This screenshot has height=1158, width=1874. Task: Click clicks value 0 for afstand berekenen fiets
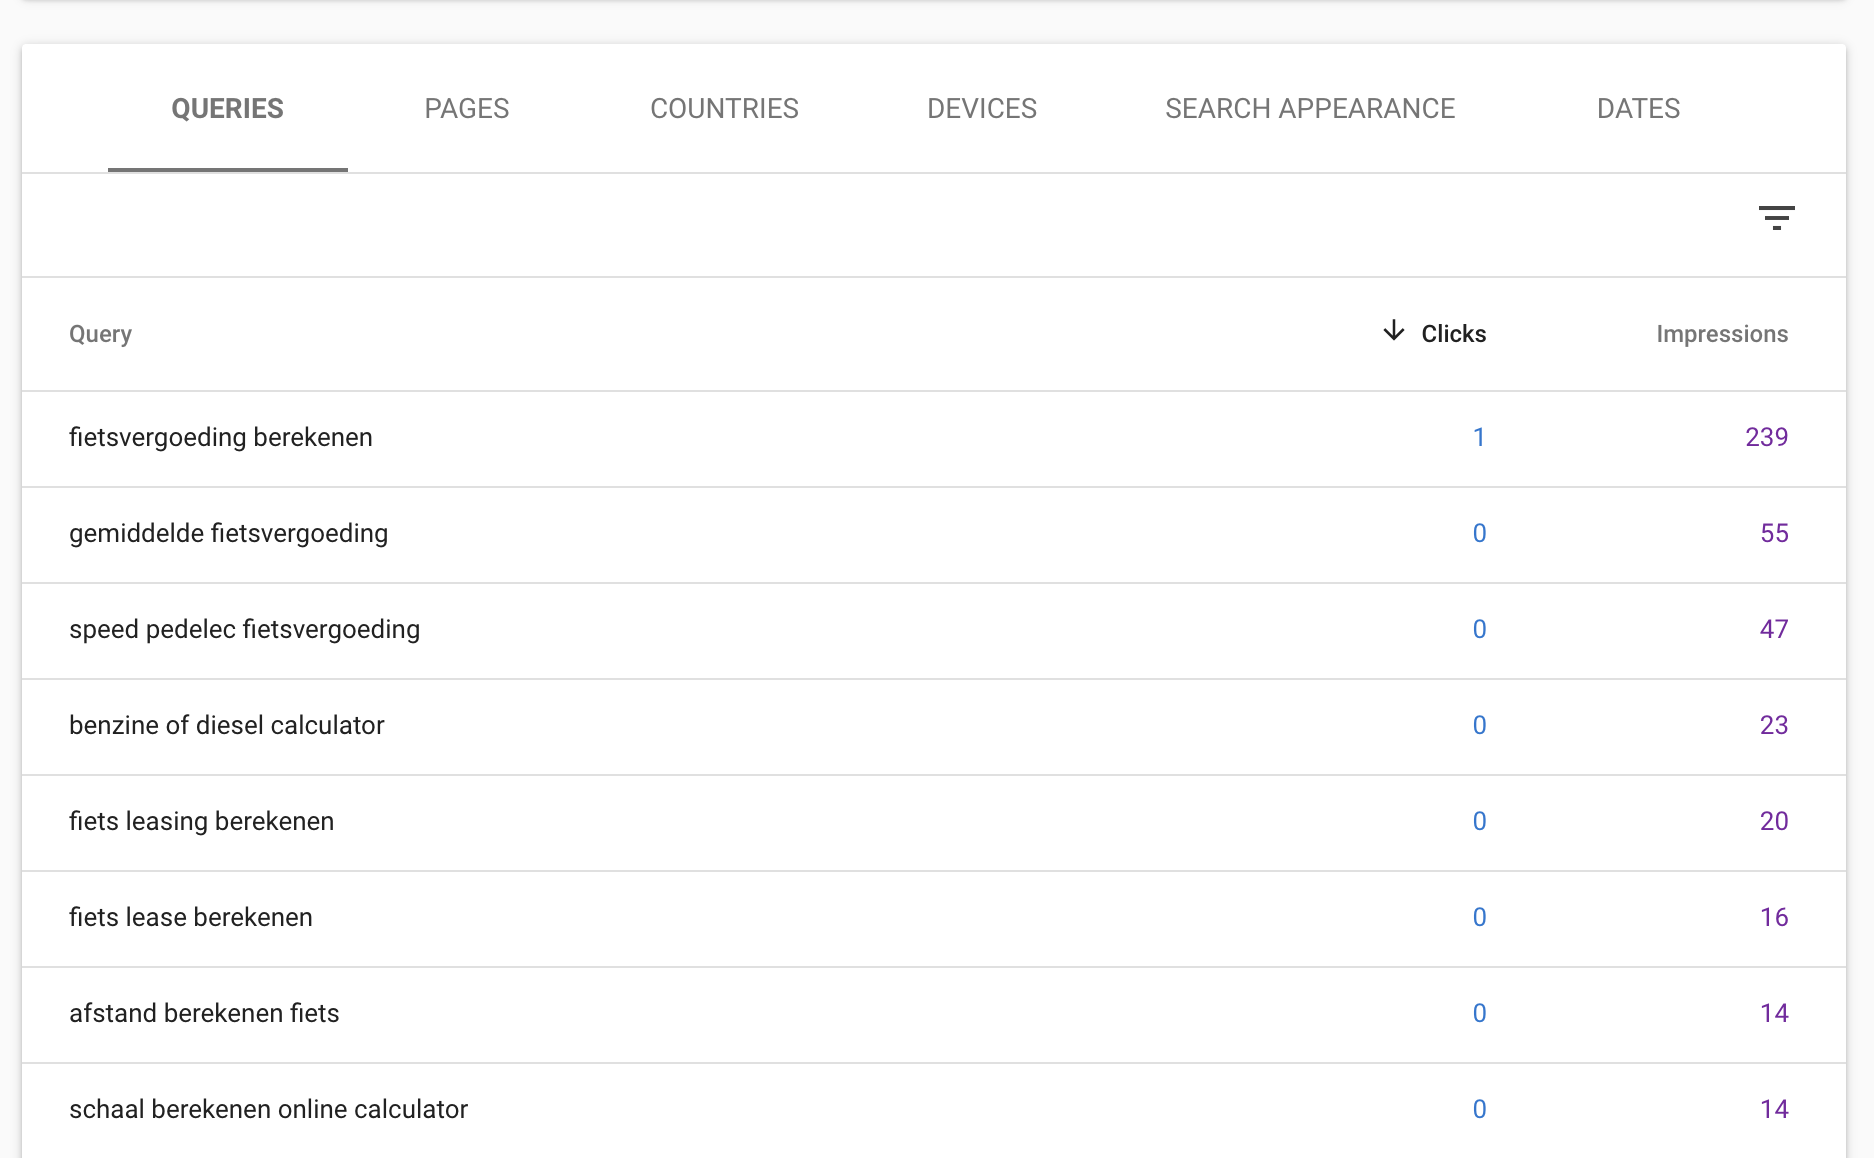(1479, 1014)
